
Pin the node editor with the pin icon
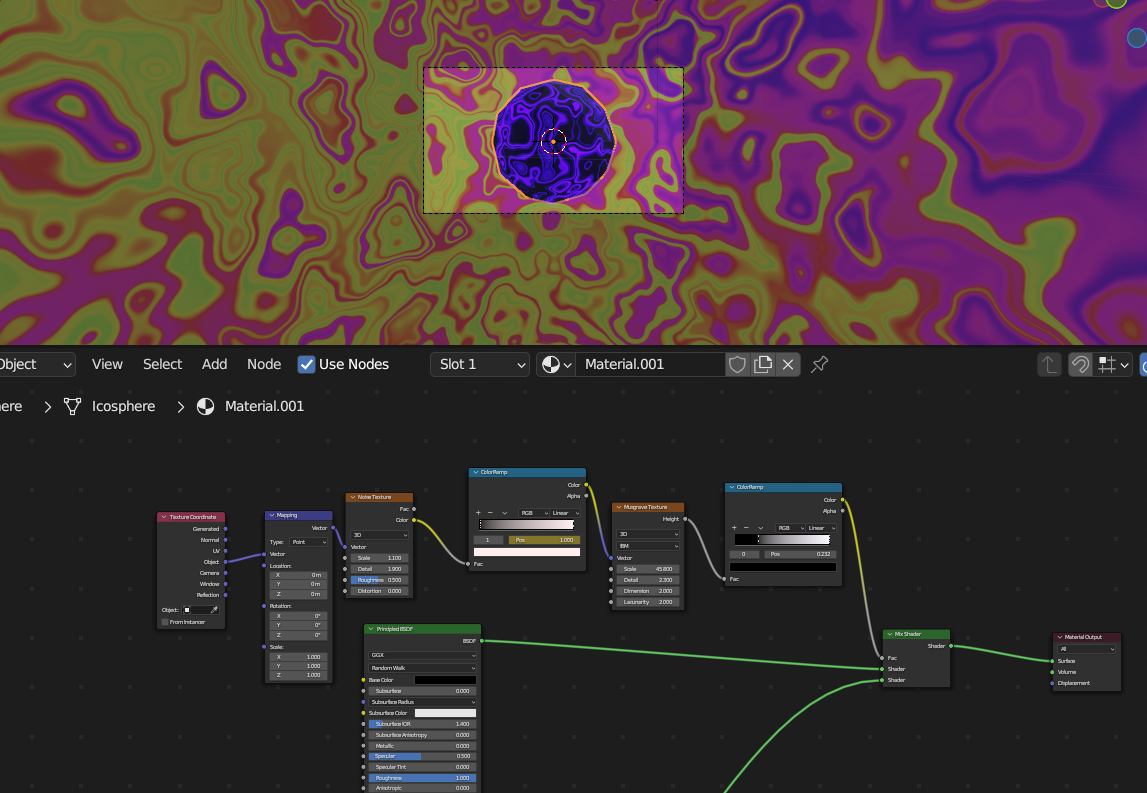(x=819, y=364)
